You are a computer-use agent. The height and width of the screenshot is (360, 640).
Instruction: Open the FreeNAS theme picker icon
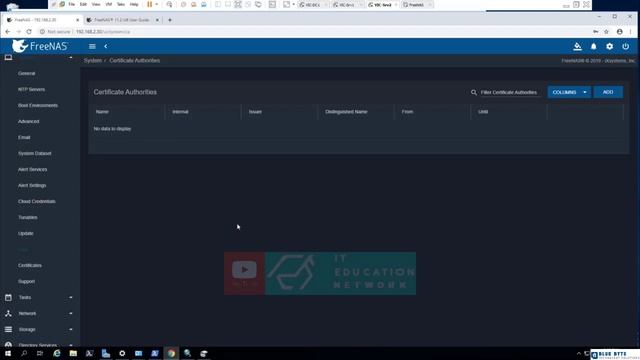click(x=577, y=47)
